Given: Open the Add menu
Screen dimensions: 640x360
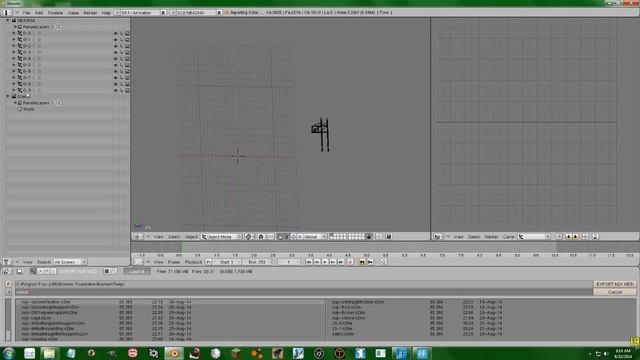Looking at the screenshot, I should (x=39, y=13).
